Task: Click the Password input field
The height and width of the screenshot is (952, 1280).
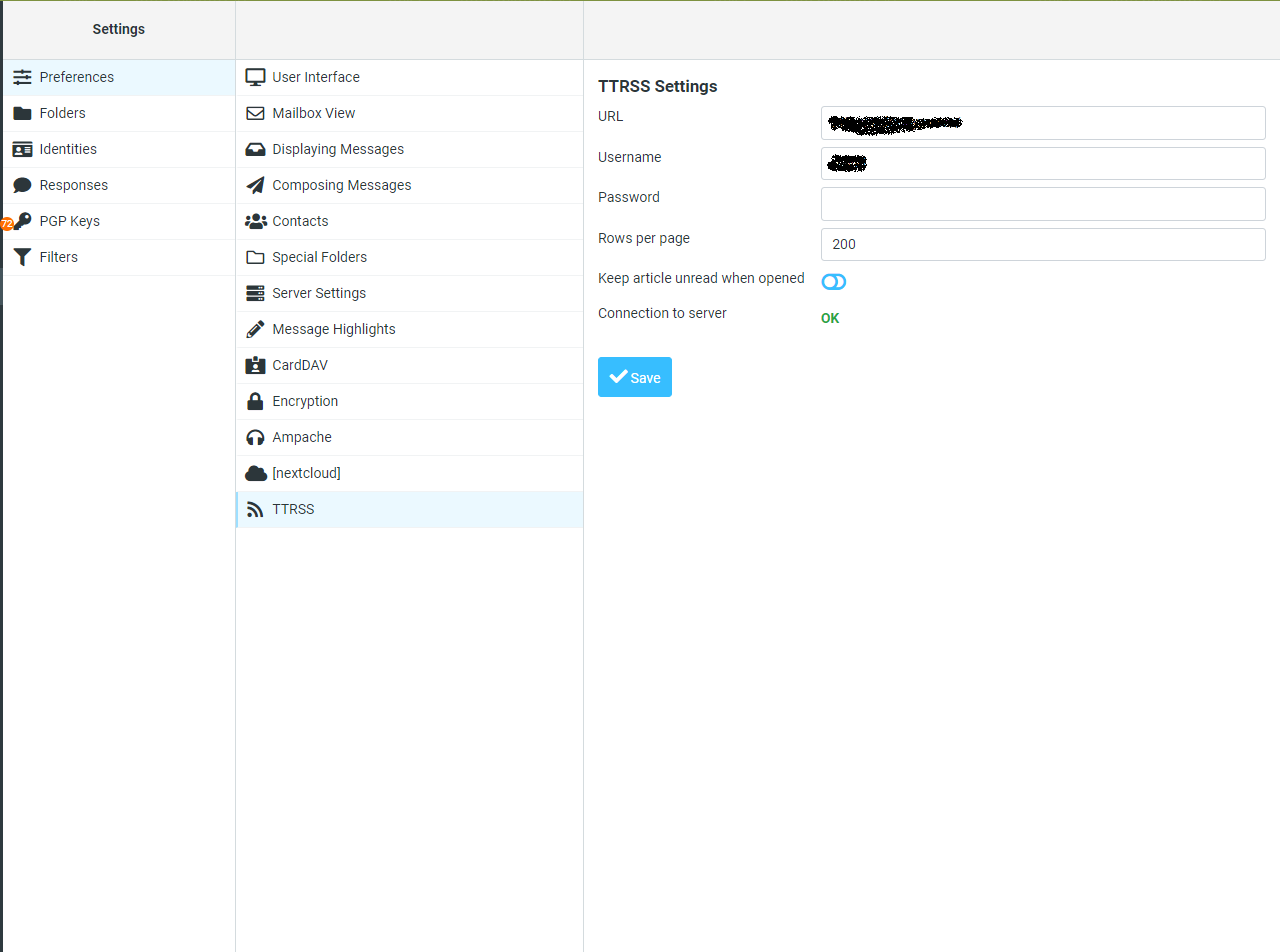Action: (1043, 204)
